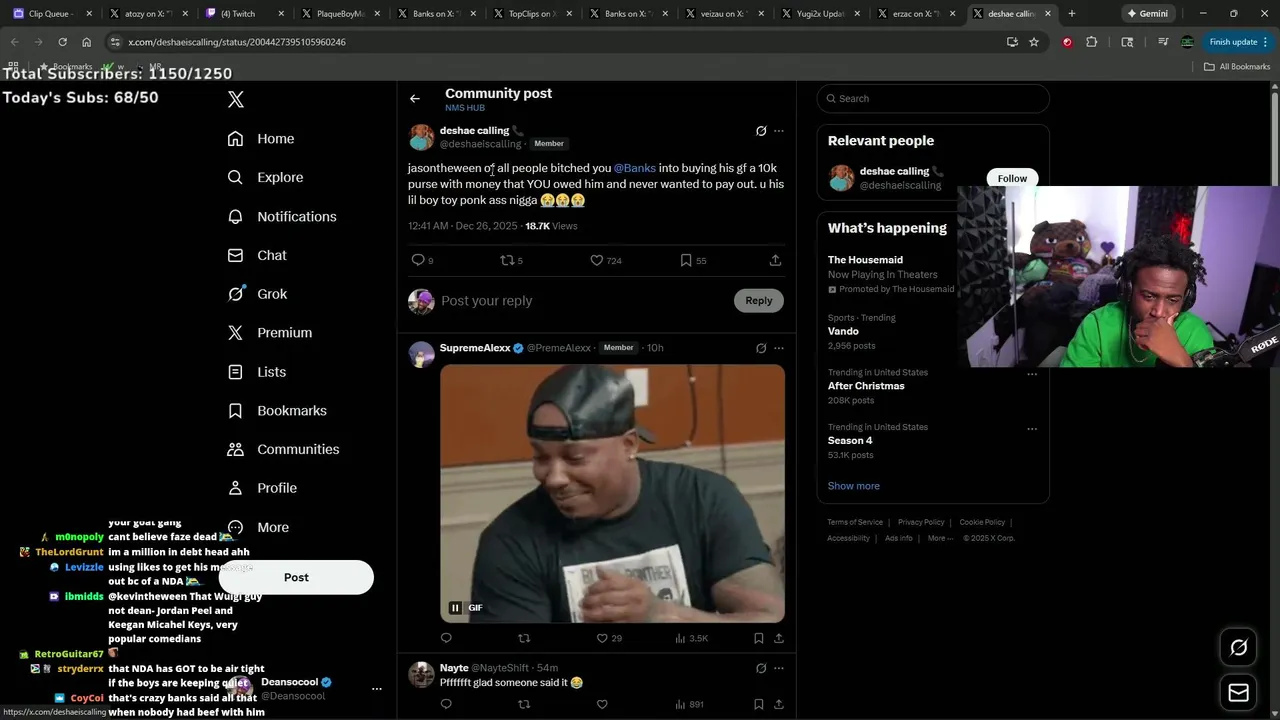Open Terms of Service link
The image size is (1280, 720).
(855, 522)
